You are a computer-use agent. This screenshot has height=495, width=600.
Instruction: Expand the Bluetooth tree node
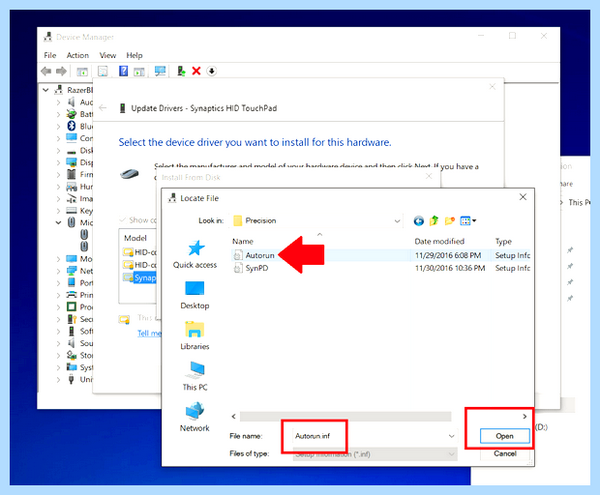coord(58,126)
